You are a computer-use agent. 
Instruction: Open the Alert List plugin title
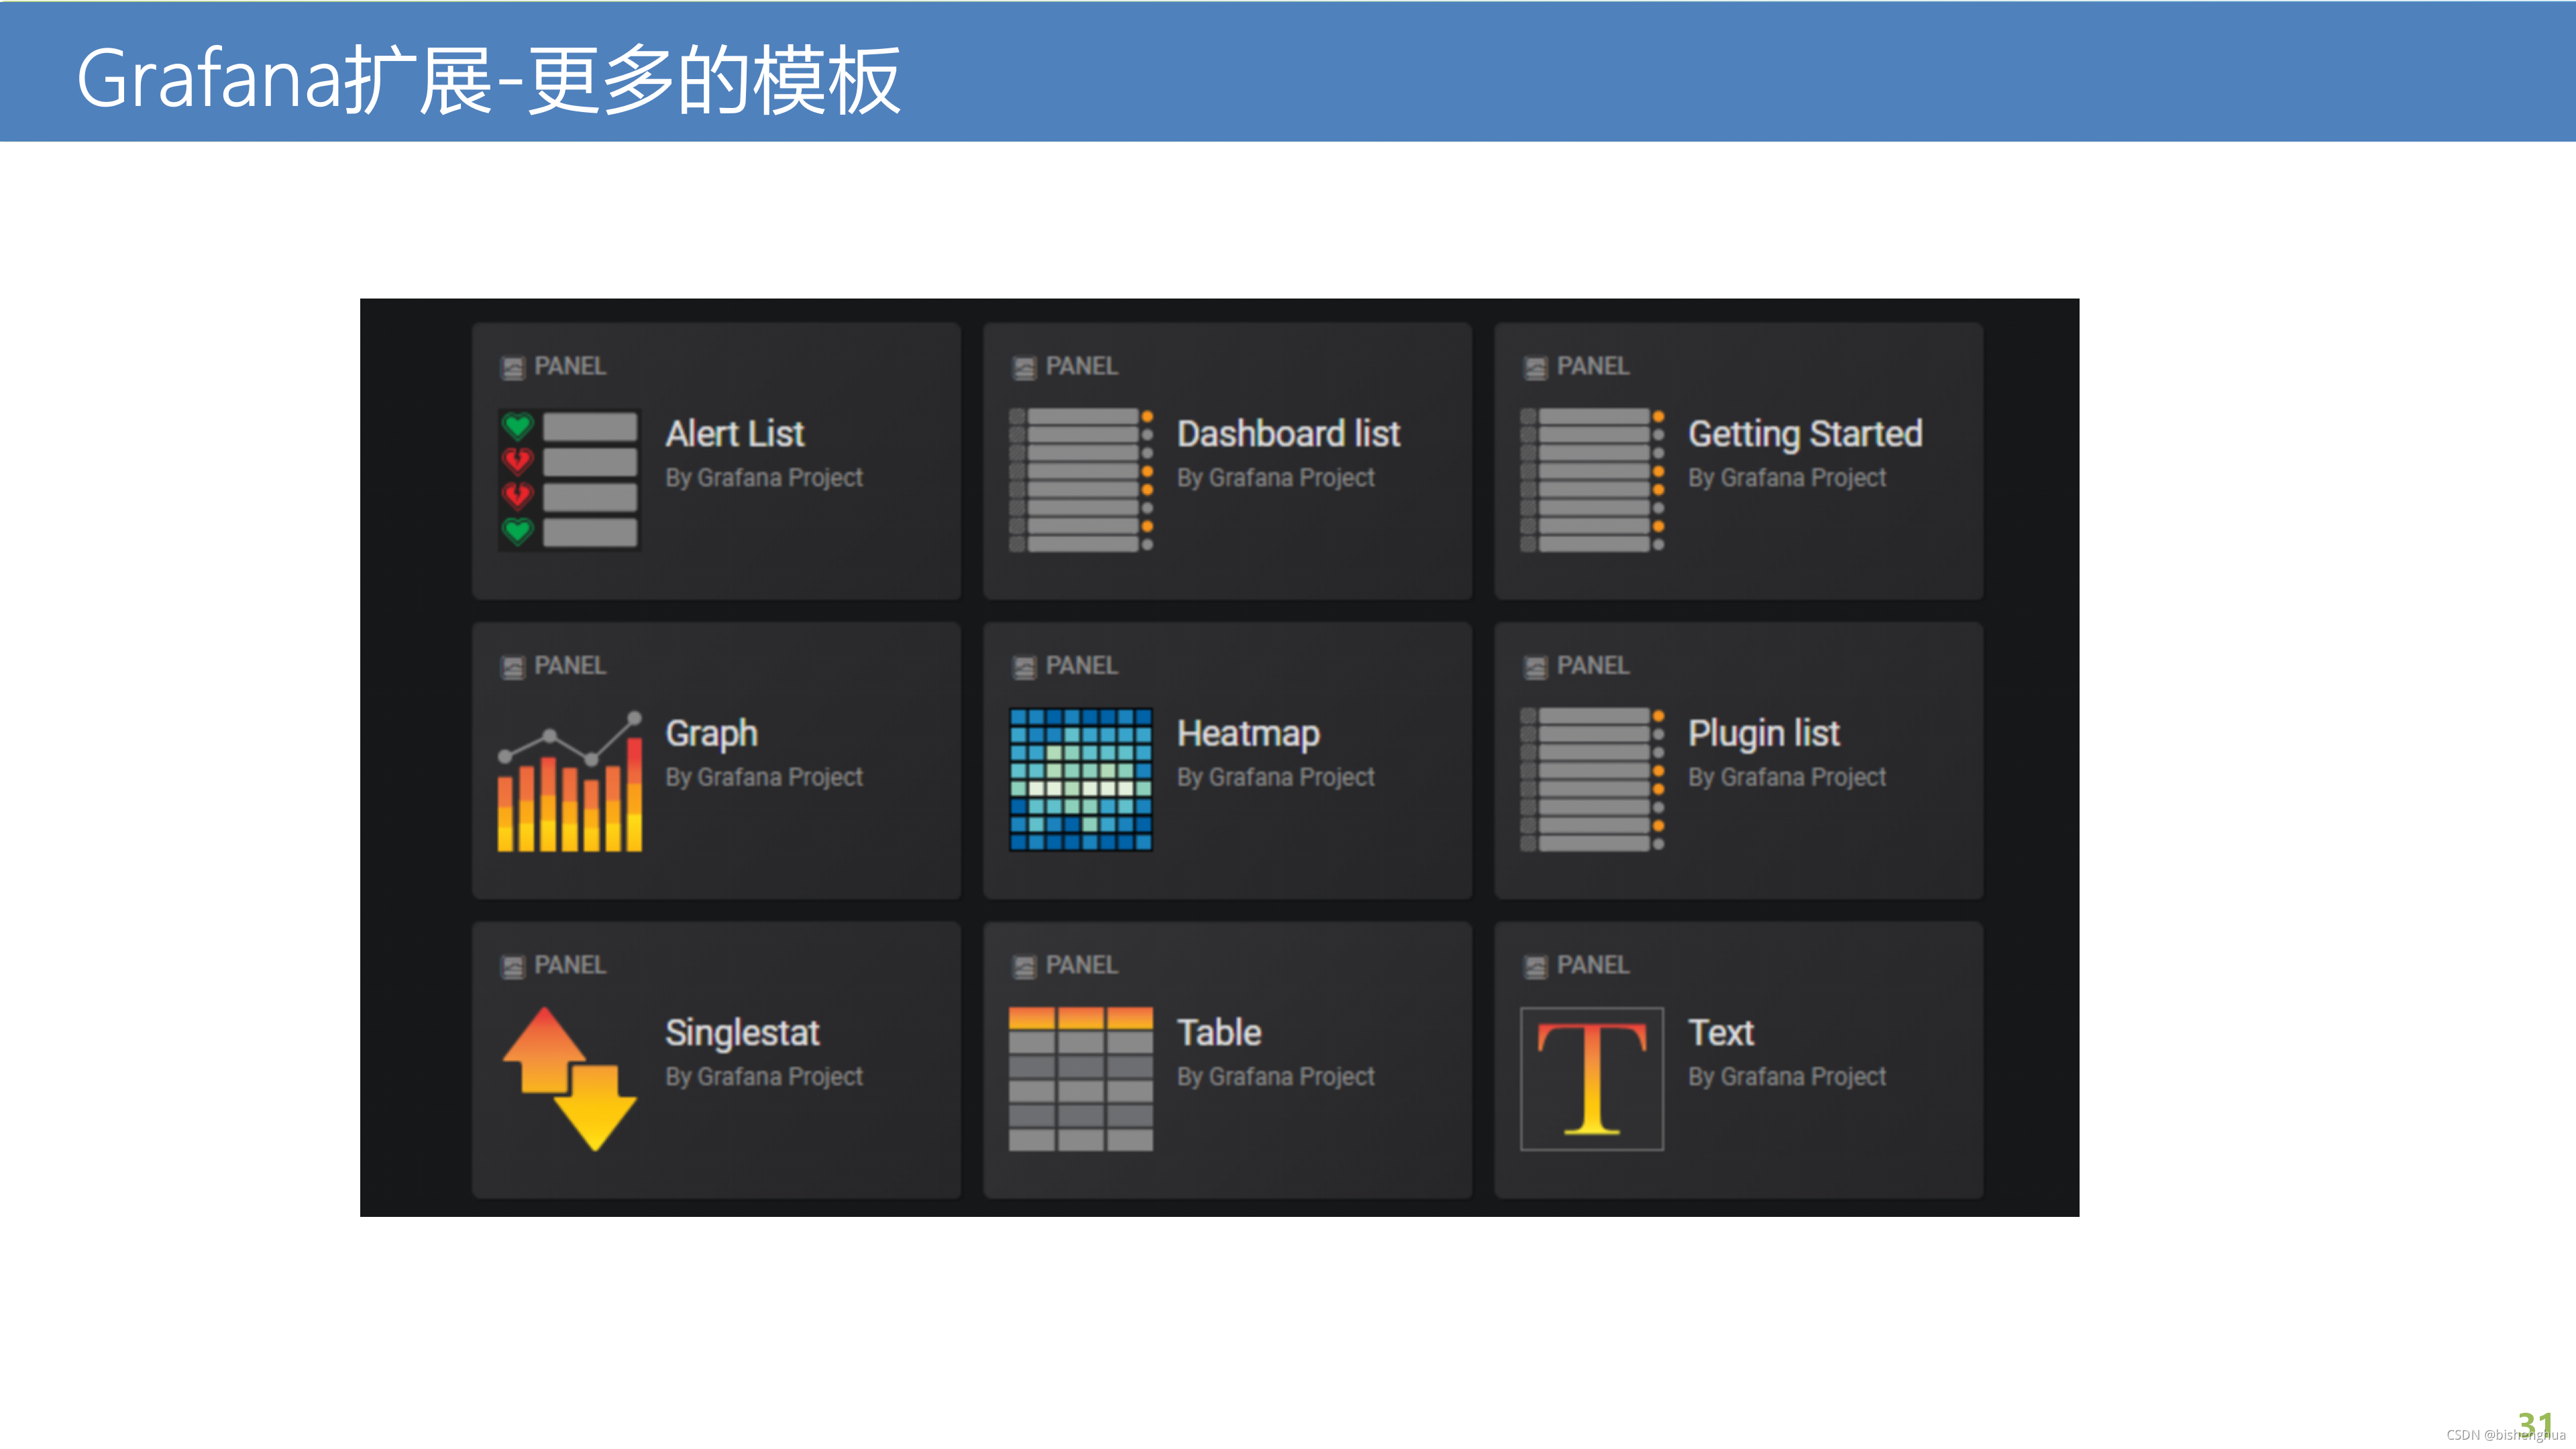pyautogui.click(x=734, y=434)
